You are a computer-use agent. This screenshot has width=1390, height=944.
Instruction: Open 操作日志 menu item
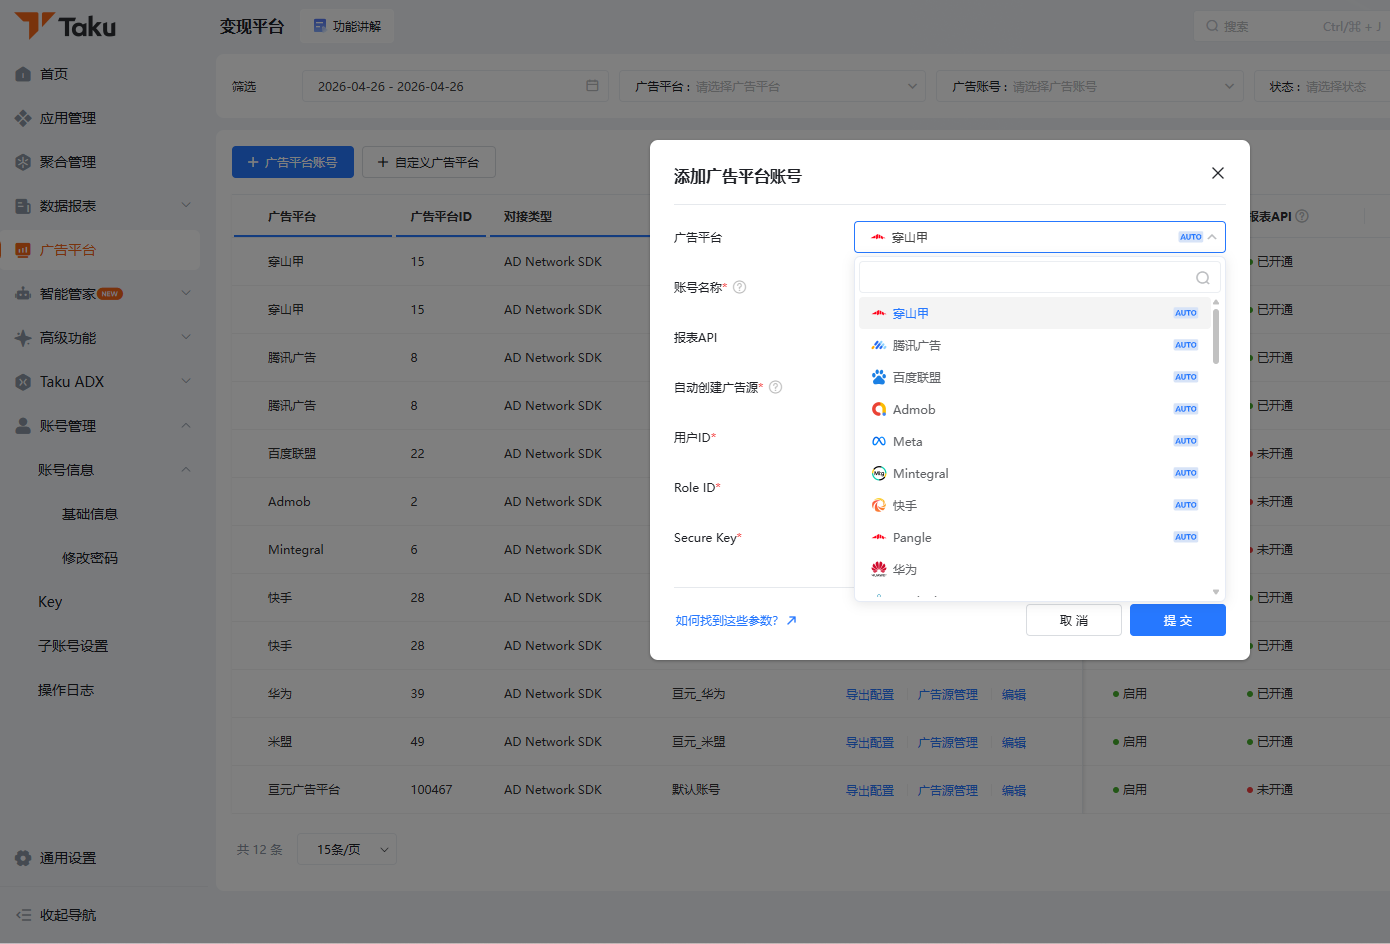pos(66,690)
